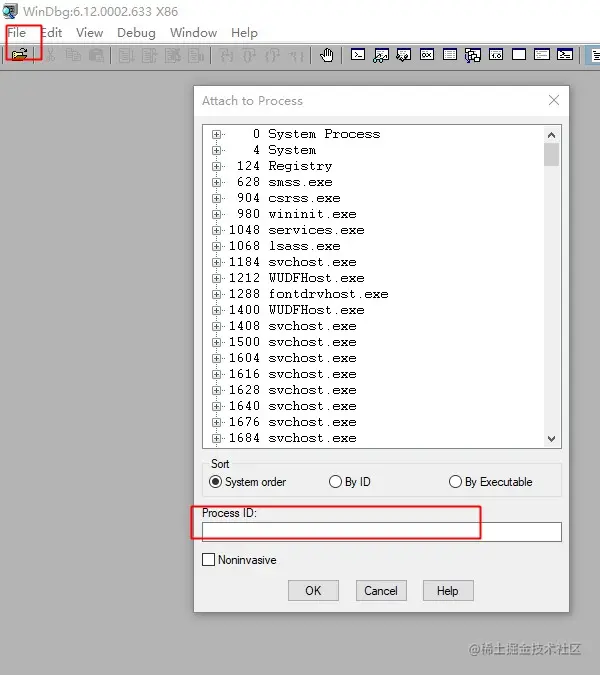Screen dimensions: 600x675
Task: Select the By Executable sort option
Action: tap(491, 482)
